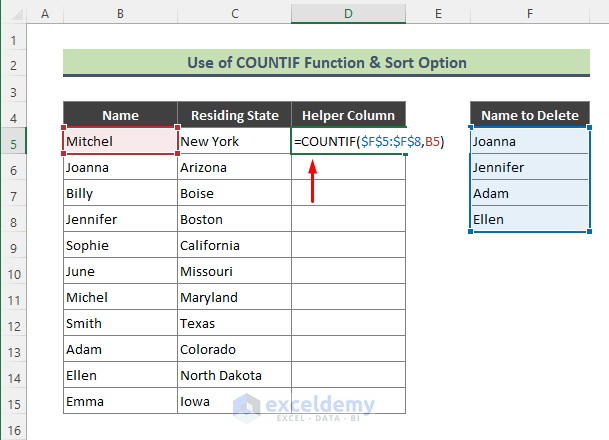Click the Name to Delete header cell
Viewport: 609px width, 440px height.
(530, 116)
